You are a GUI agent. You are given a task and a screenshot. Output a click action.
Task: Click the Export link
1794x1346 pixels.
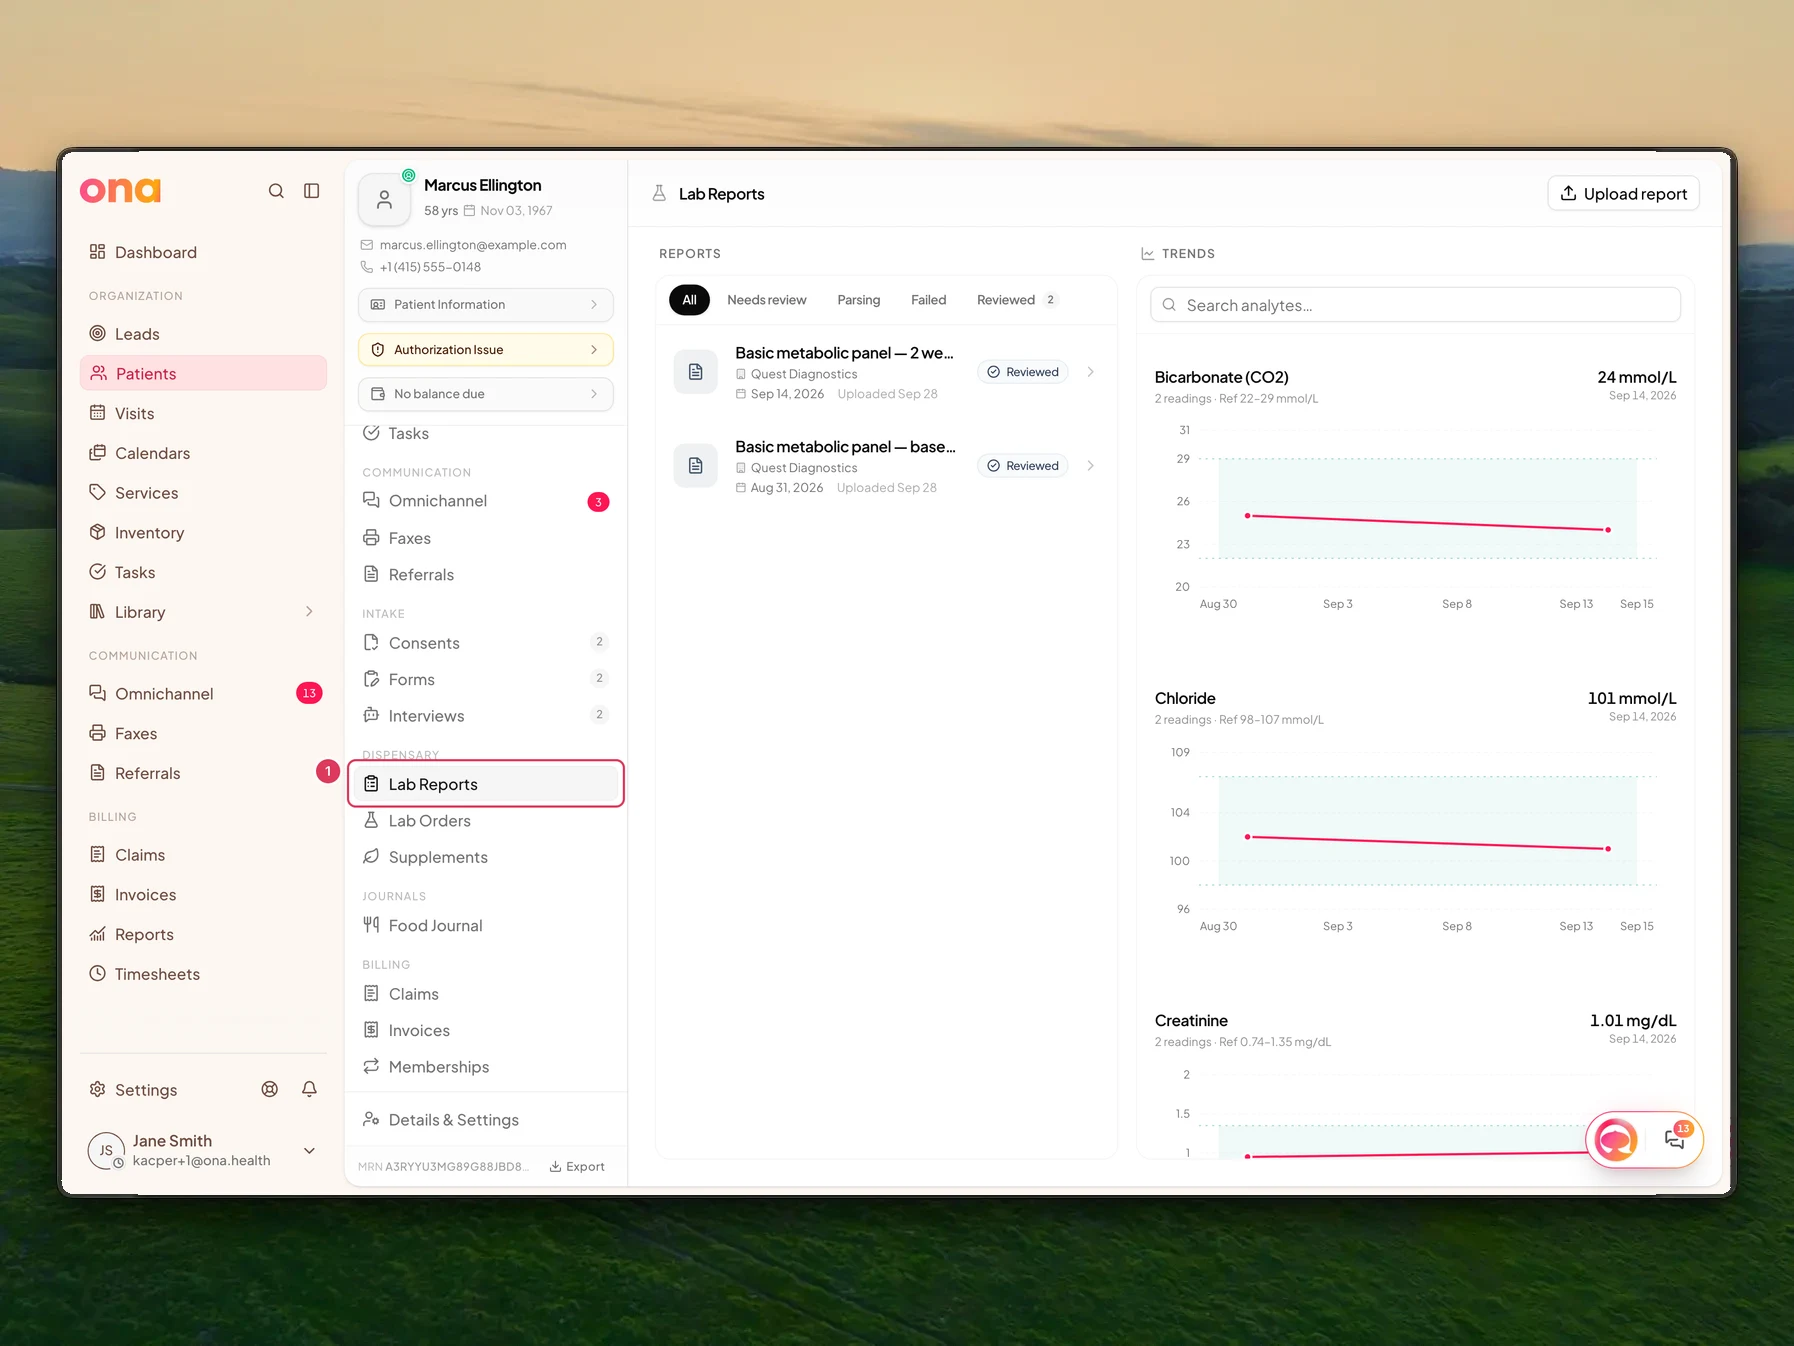pos(577,1167)
